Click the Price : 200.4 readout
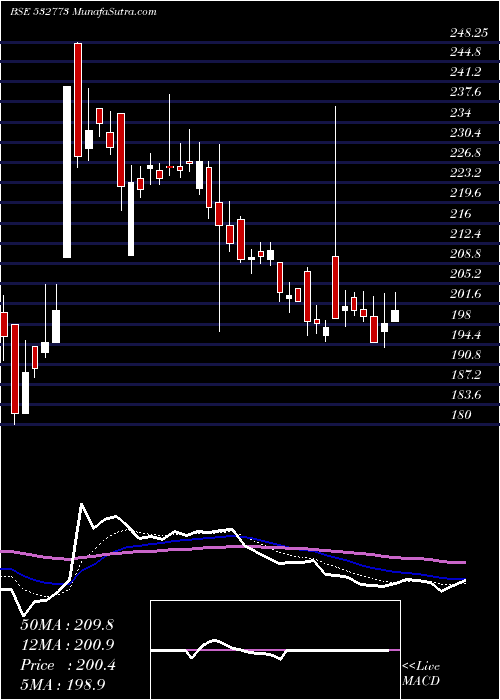Viewport: 500px width, 700px height. pyautogui.click(x=68, y=665)
